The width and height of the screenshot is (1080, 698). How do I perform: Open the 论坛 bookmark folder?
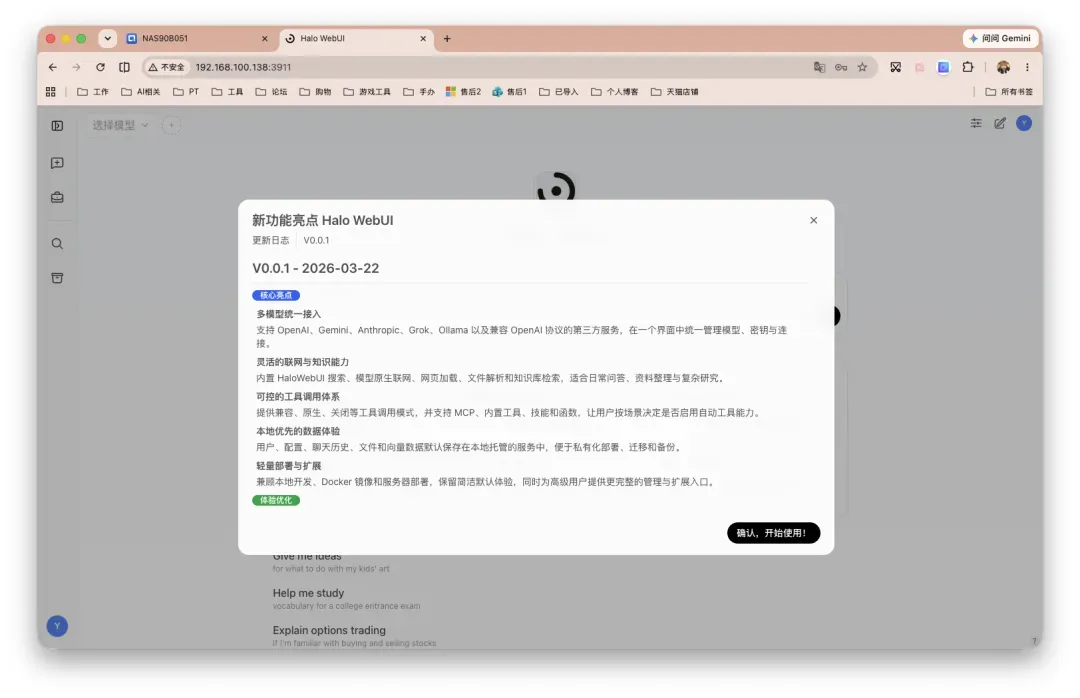(271, 92)
